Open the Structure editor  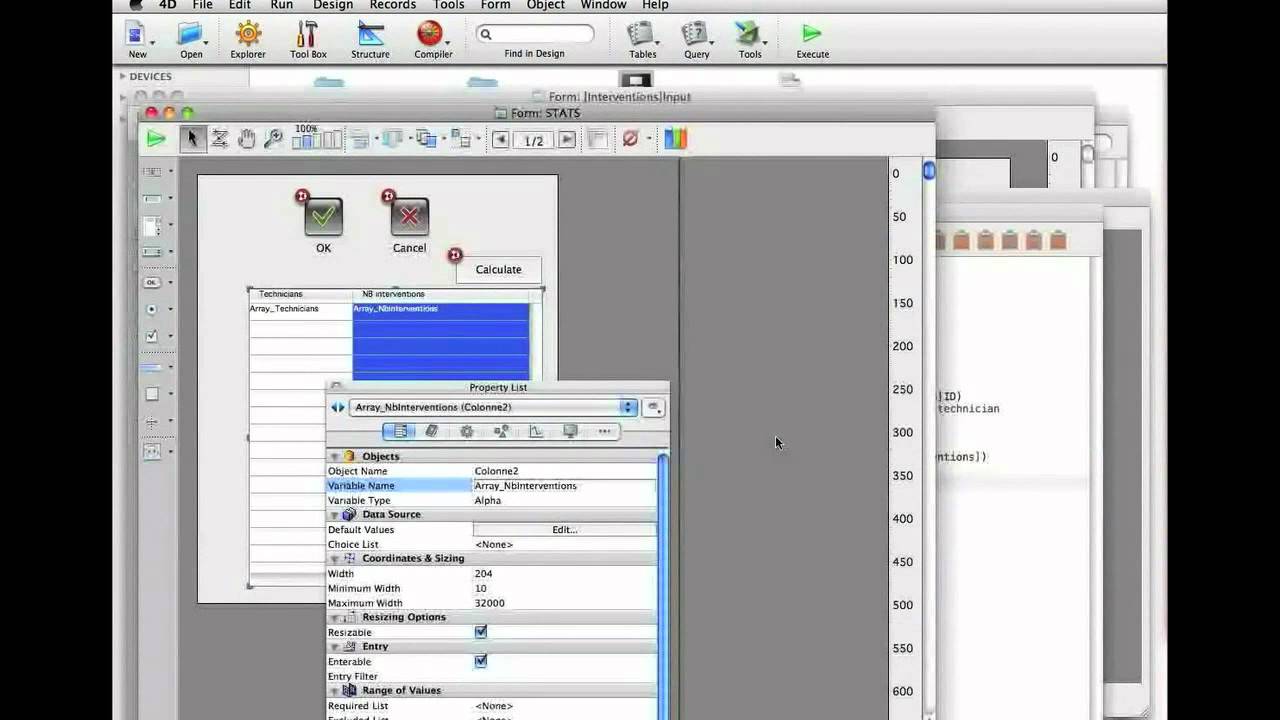tap(370, 34)
